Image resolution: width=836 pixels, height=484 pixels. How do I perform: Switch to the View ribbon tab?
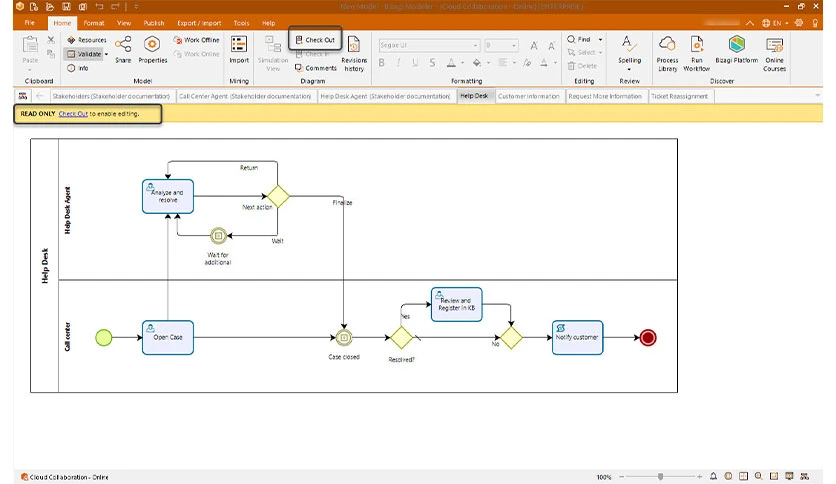[x=124, y=23]
